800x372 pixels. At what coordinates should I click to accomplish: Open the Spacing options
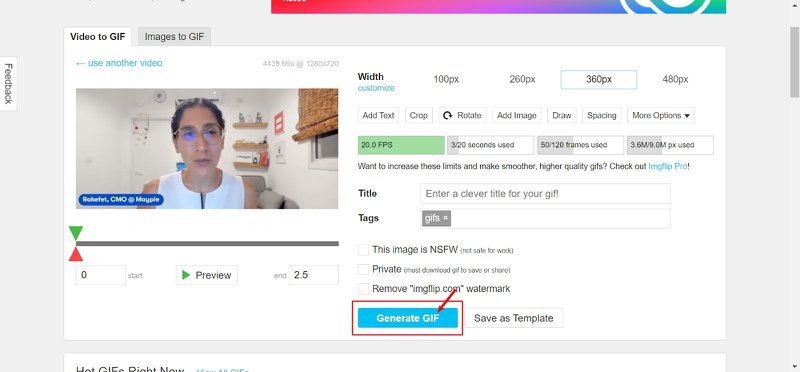click(602, 115)
